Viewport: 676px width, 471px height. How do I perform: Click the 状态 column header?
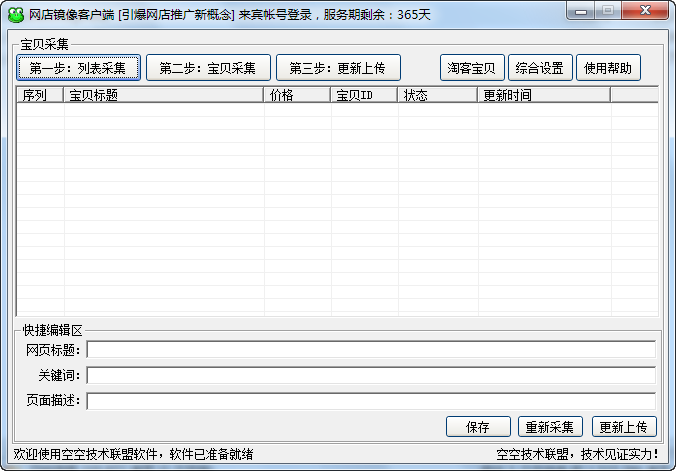pos(437,95)
